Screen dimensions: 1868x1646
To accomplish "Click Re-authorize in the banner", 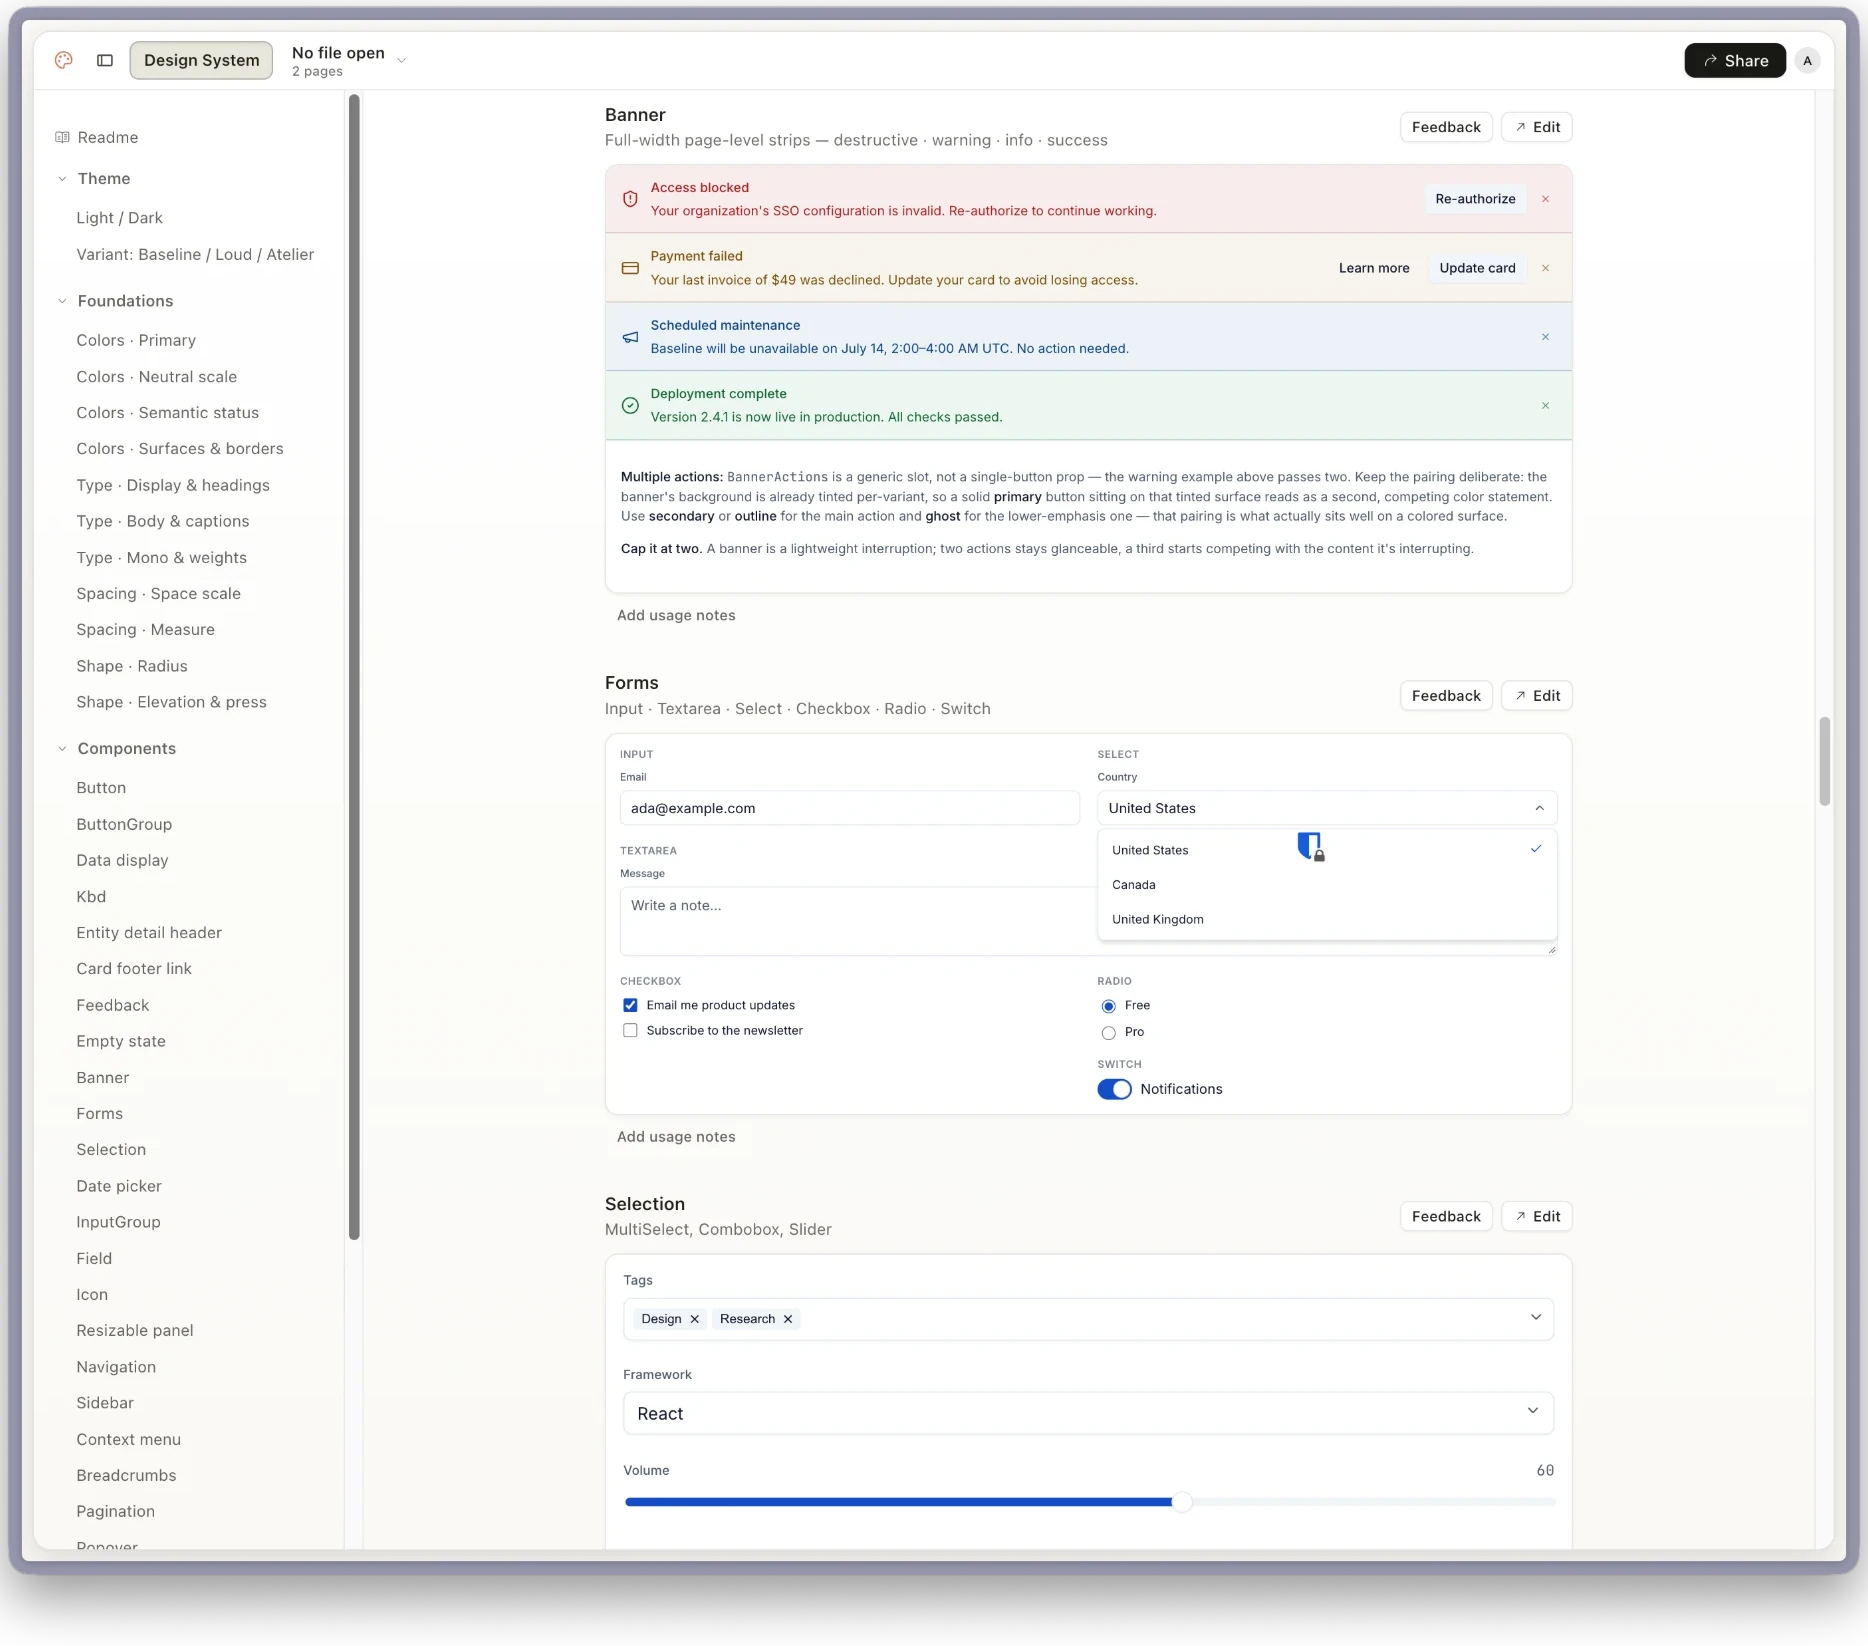I will (1475, 199).
